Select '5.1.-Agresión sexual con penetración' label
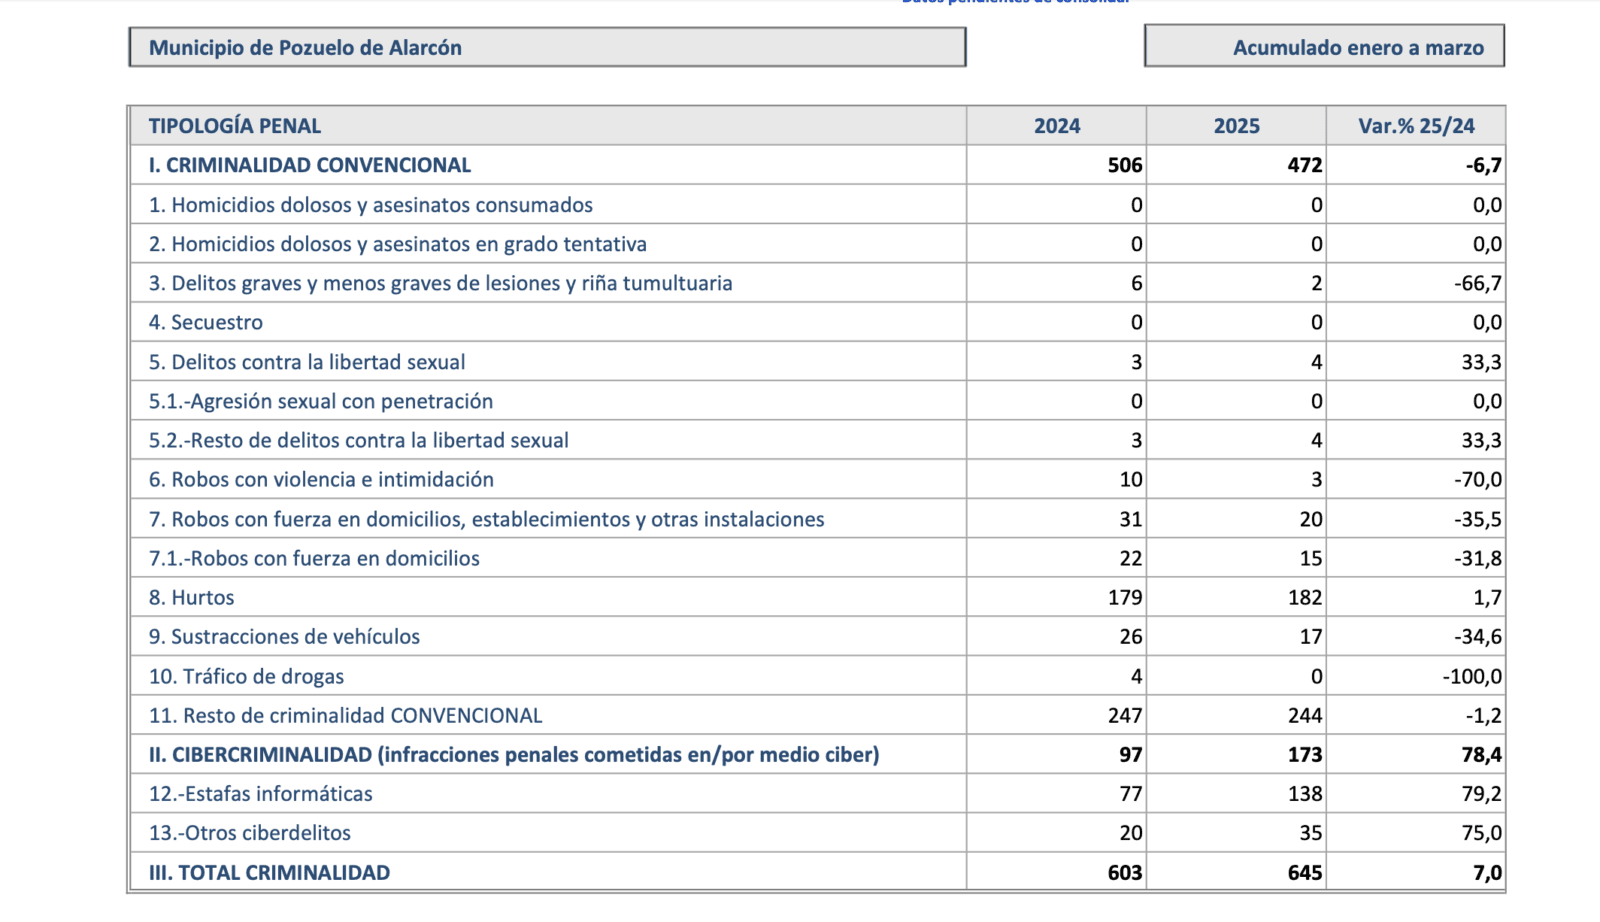 tap(321, 401)
